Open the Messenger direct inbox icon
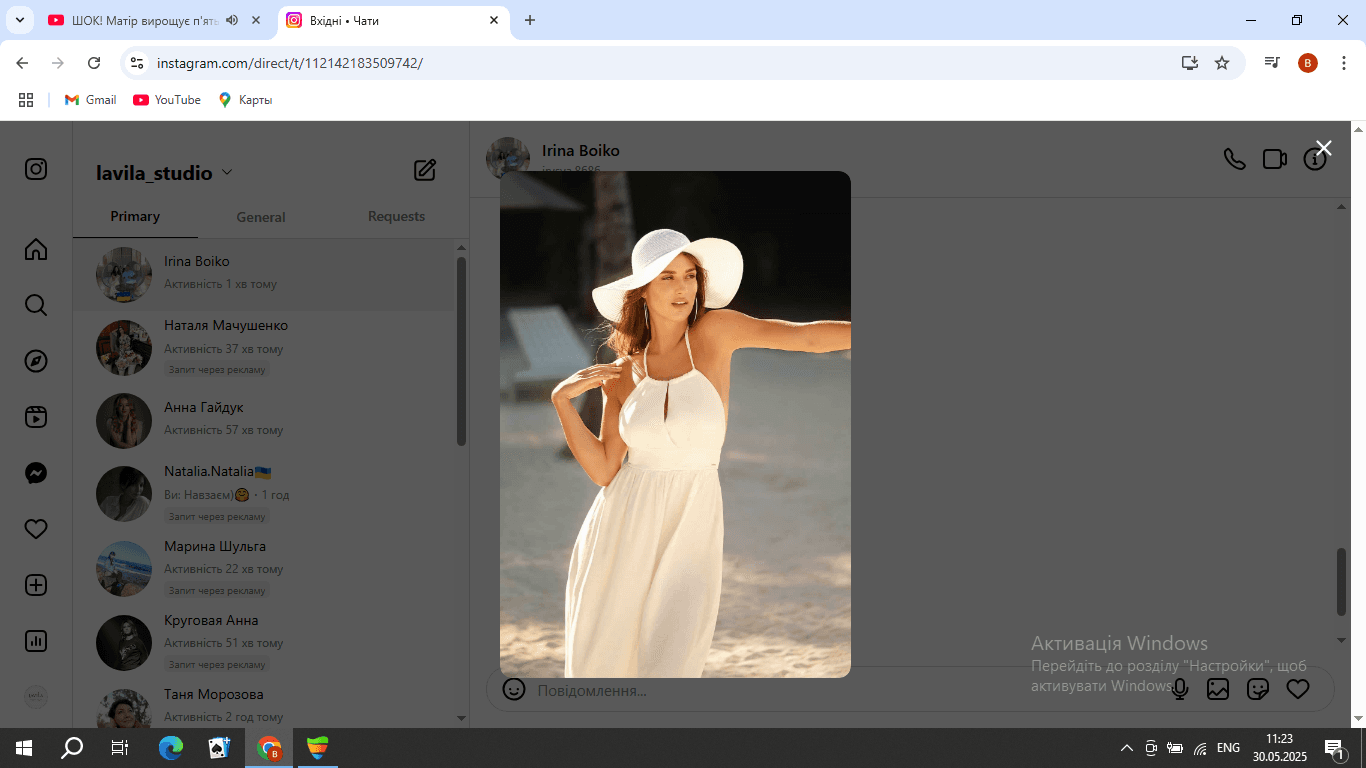This screenshot has height=768, width=1366. pyautogui.click(x=36, y=473)
